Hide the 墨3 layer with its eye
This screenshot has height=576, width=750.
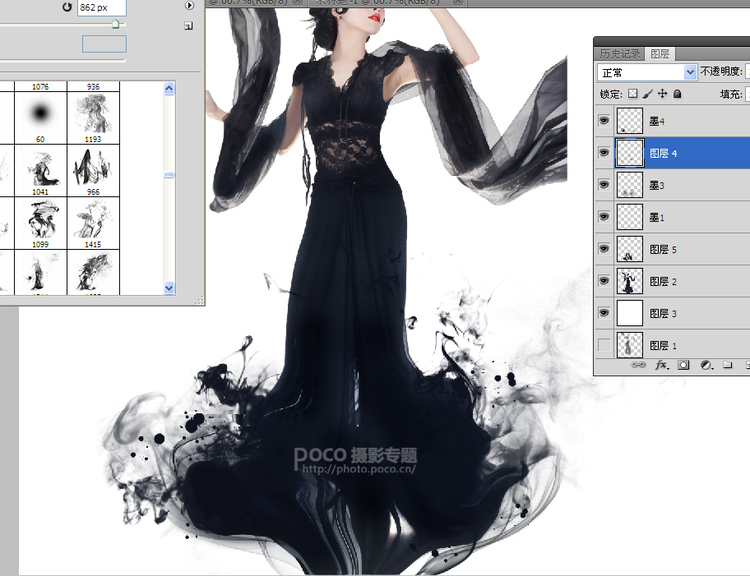coord(604,184)
